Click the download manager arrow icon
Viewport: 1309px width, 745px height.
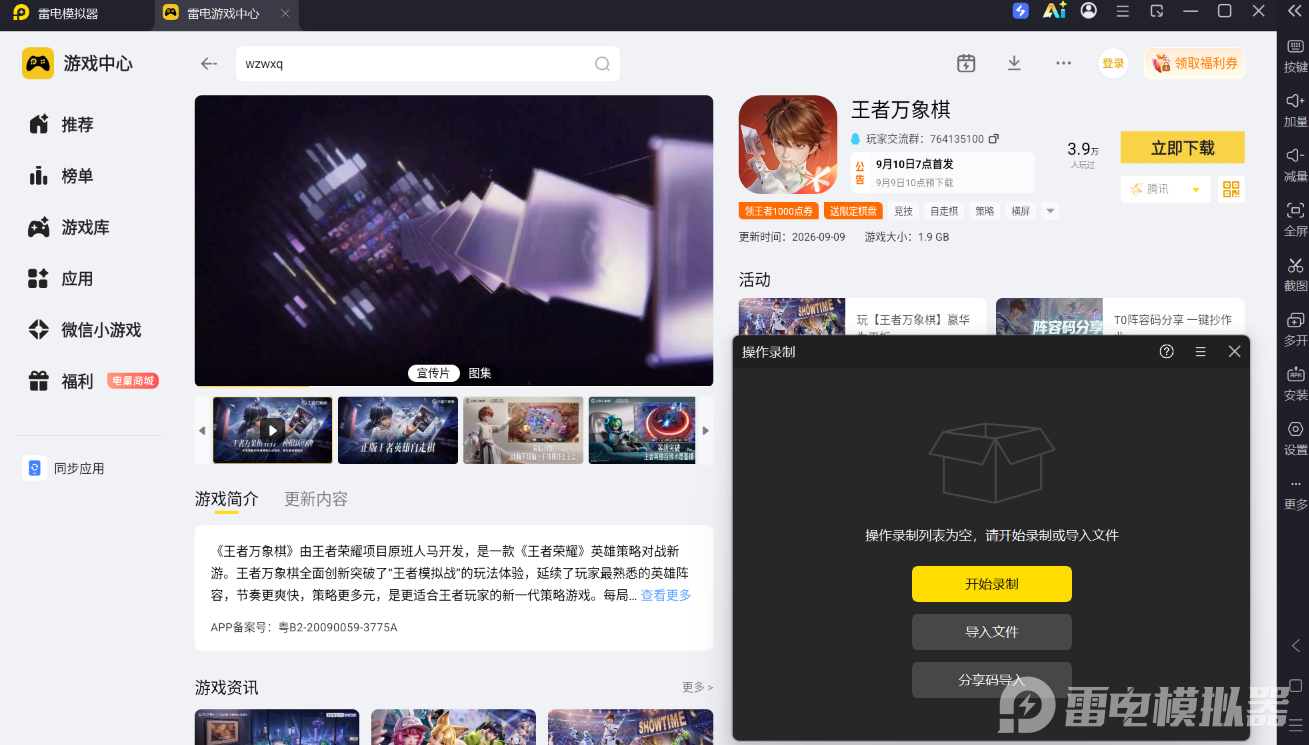(1014, 63)
